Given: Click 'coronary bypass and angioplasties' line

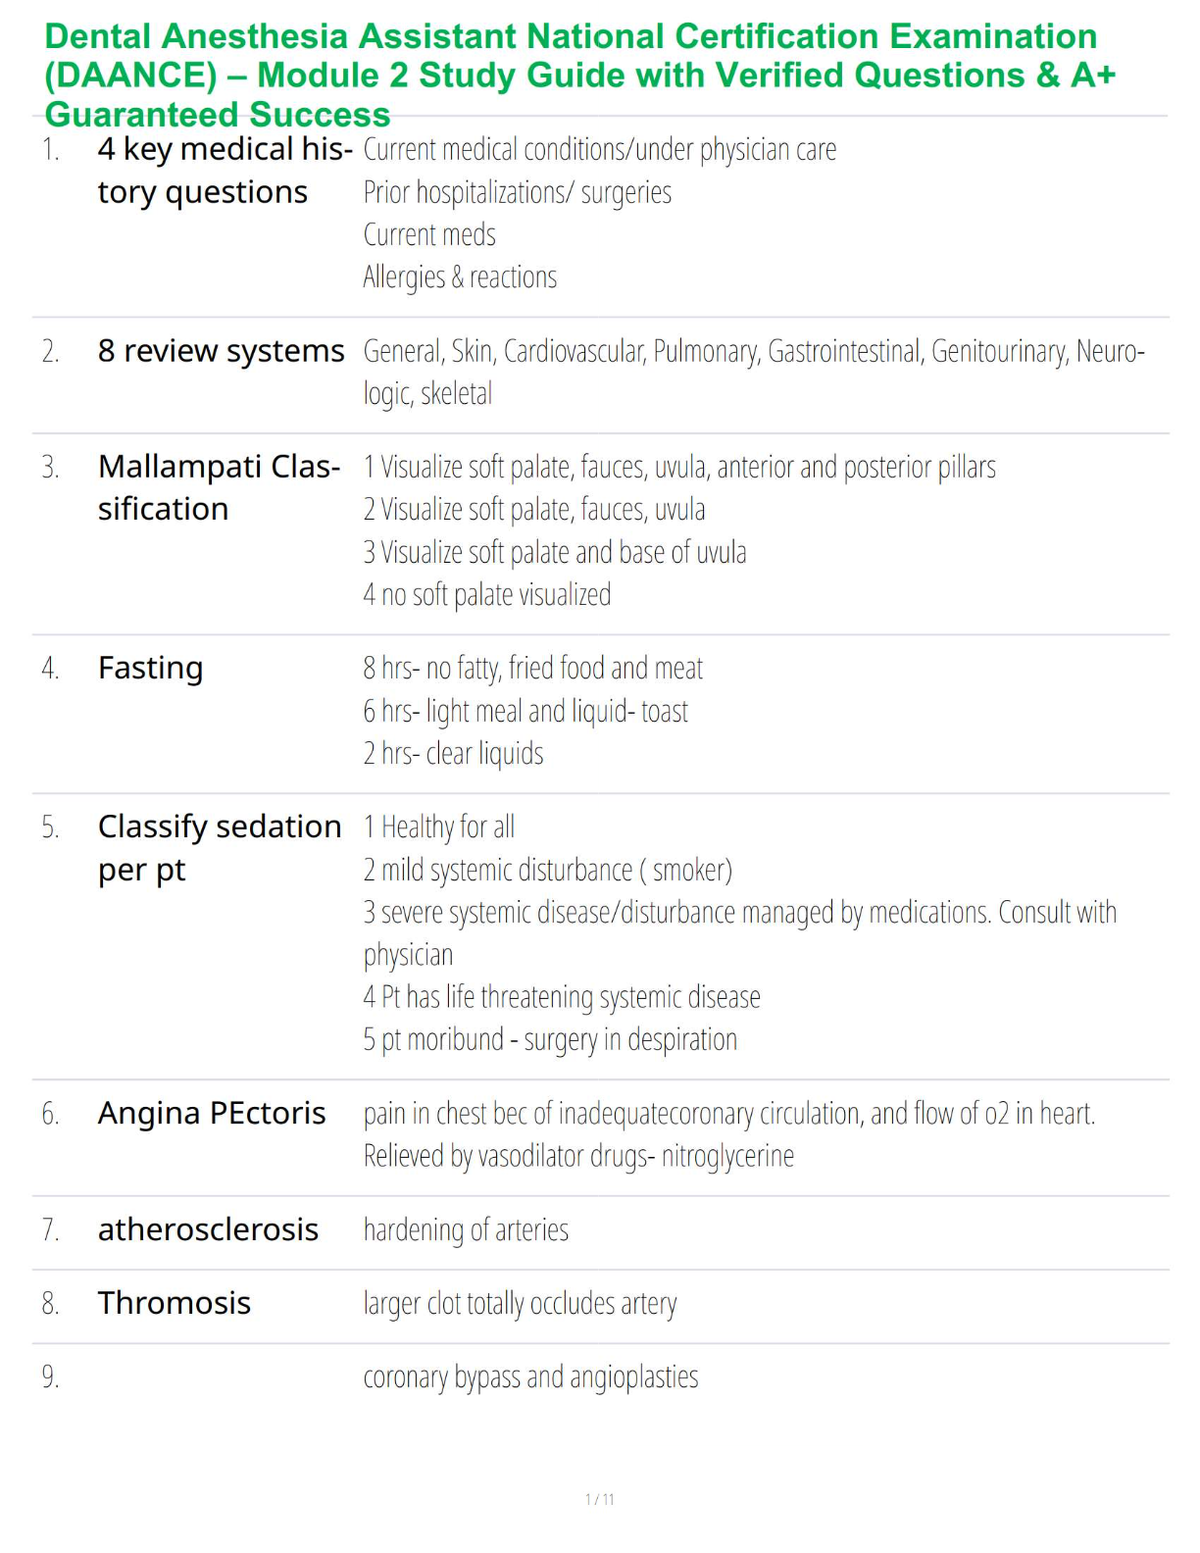Looking at the screenshot, I should [x=531, y=1377].
